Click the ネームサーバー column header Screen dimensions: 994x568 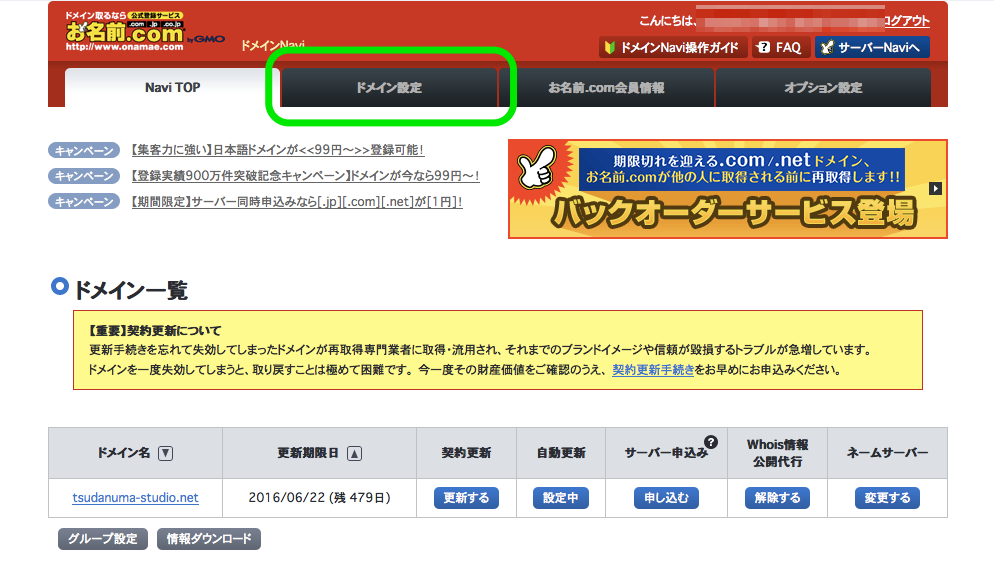[888, 453]
